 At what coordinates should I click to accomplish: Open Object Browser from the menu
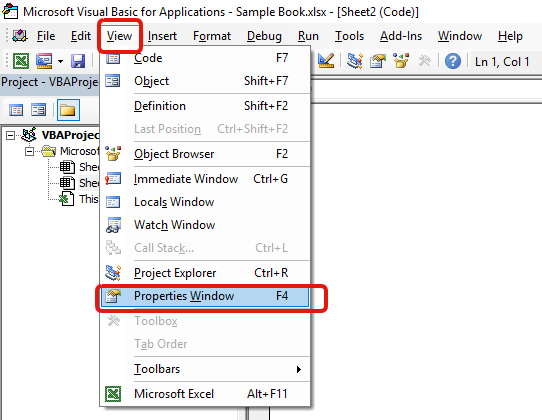(x=205, y=154)
